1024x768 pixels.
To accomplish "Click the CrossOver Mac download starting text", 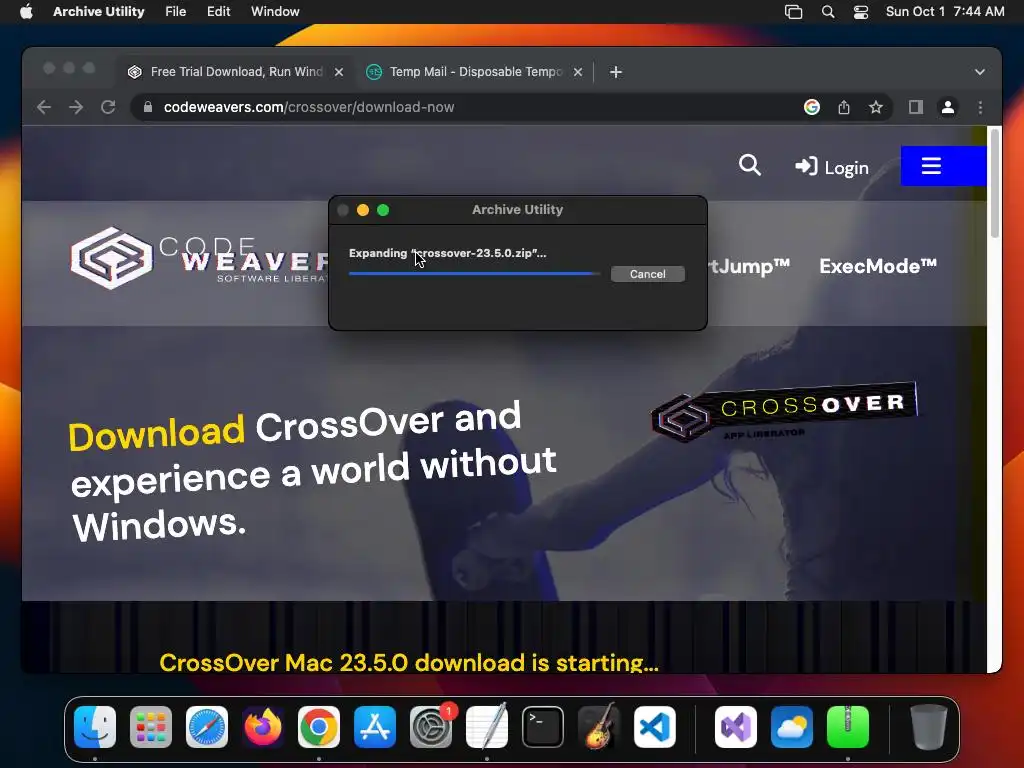I will tap(409, 662).
